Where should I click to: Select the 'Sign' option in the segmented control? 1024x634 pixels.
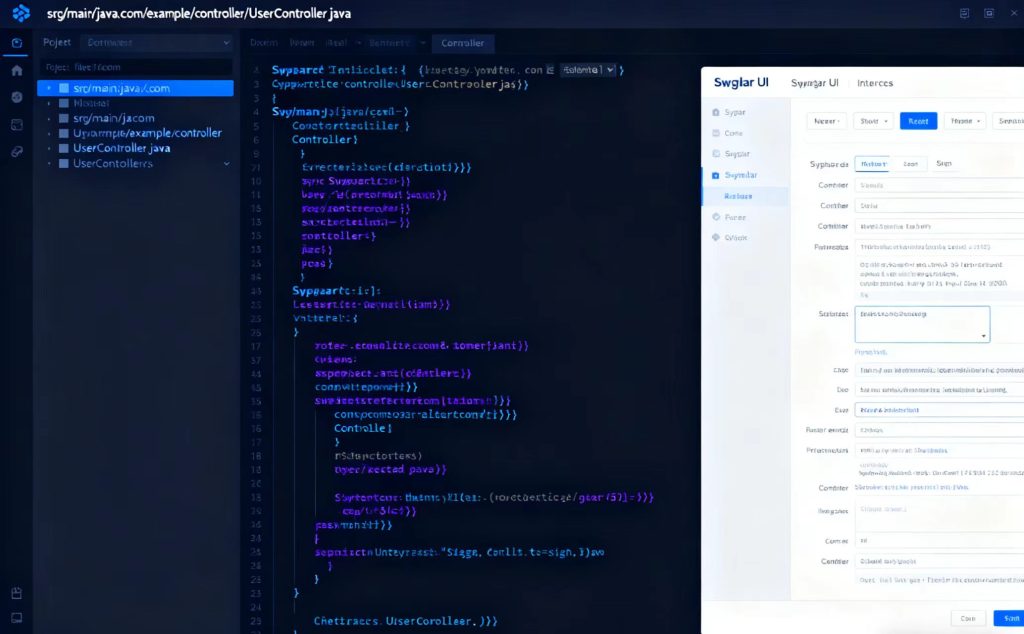coord(944,164)
